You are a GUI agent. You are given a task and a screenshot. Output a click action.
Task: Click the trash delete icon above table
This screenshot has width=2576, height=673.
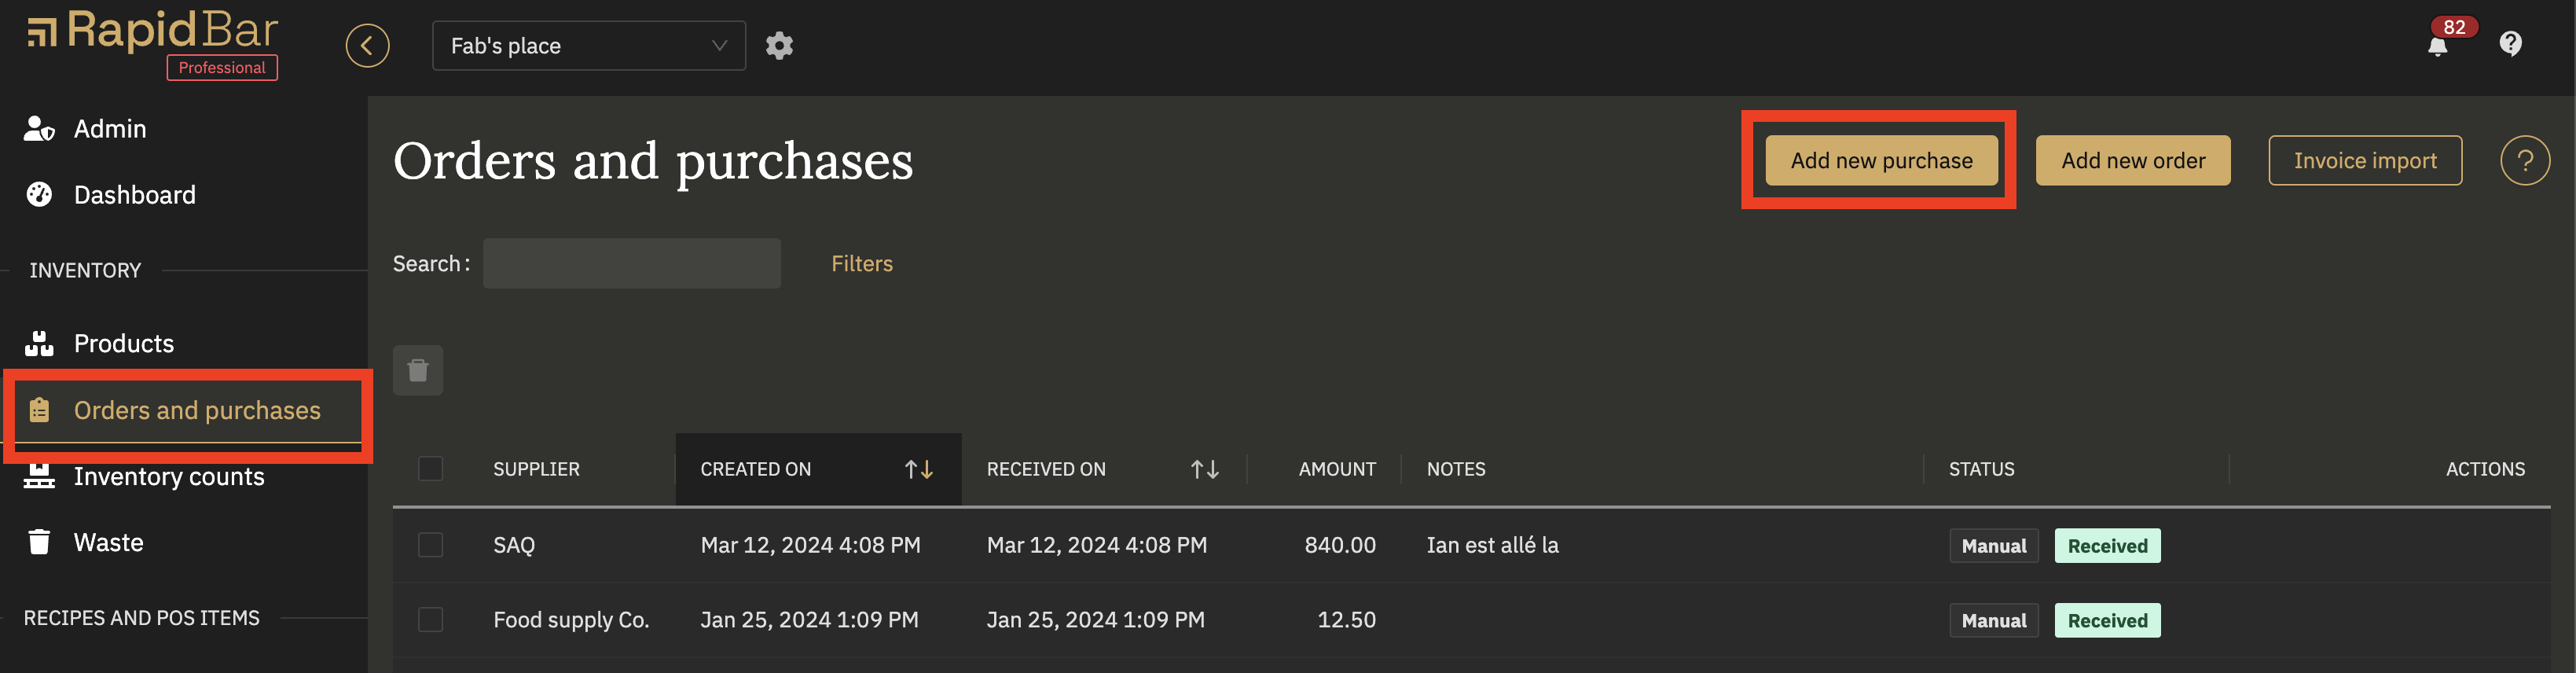click(x=418, y=371)
